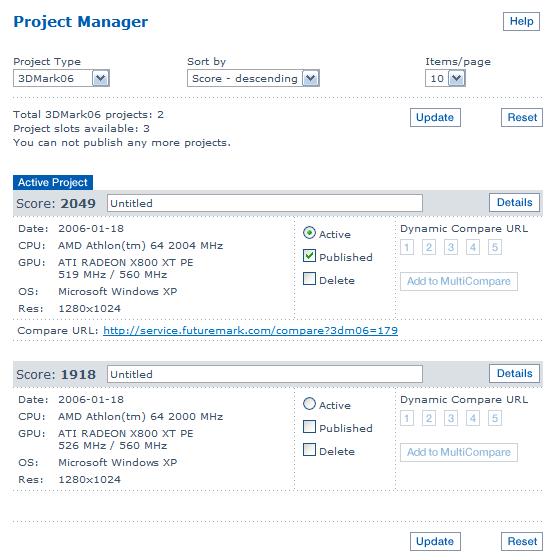Click Dynamic Compare slot 3 for score 1918
560x560 pixels.
[x=451, y=418]
